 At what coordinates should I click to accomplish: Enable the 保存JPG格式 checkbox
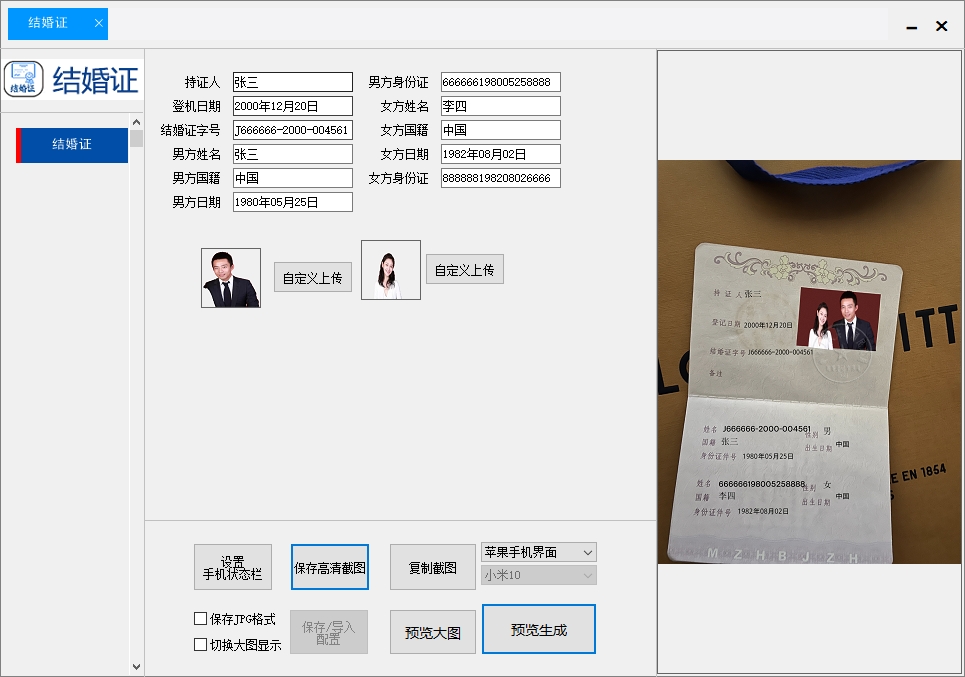(200, 618)
